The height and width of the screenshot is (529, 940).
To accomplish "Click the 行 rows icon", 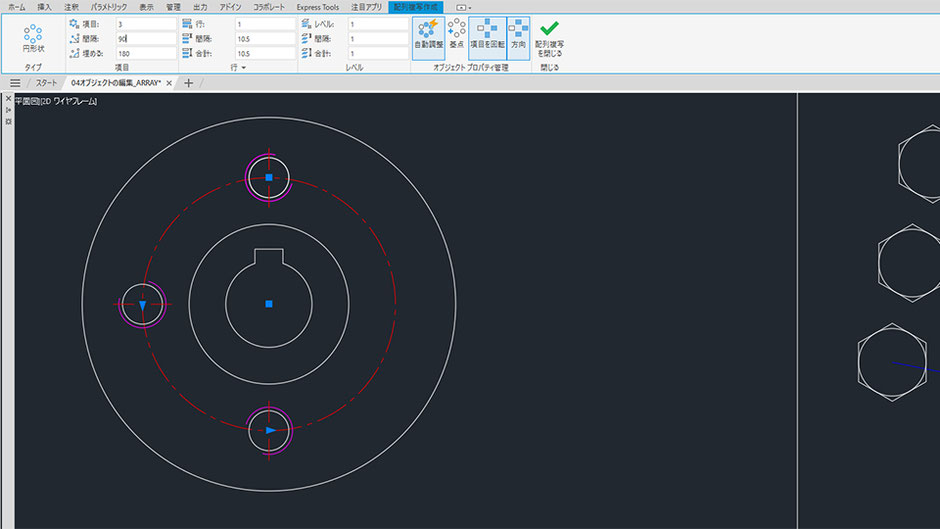I will tap(187, 24).
